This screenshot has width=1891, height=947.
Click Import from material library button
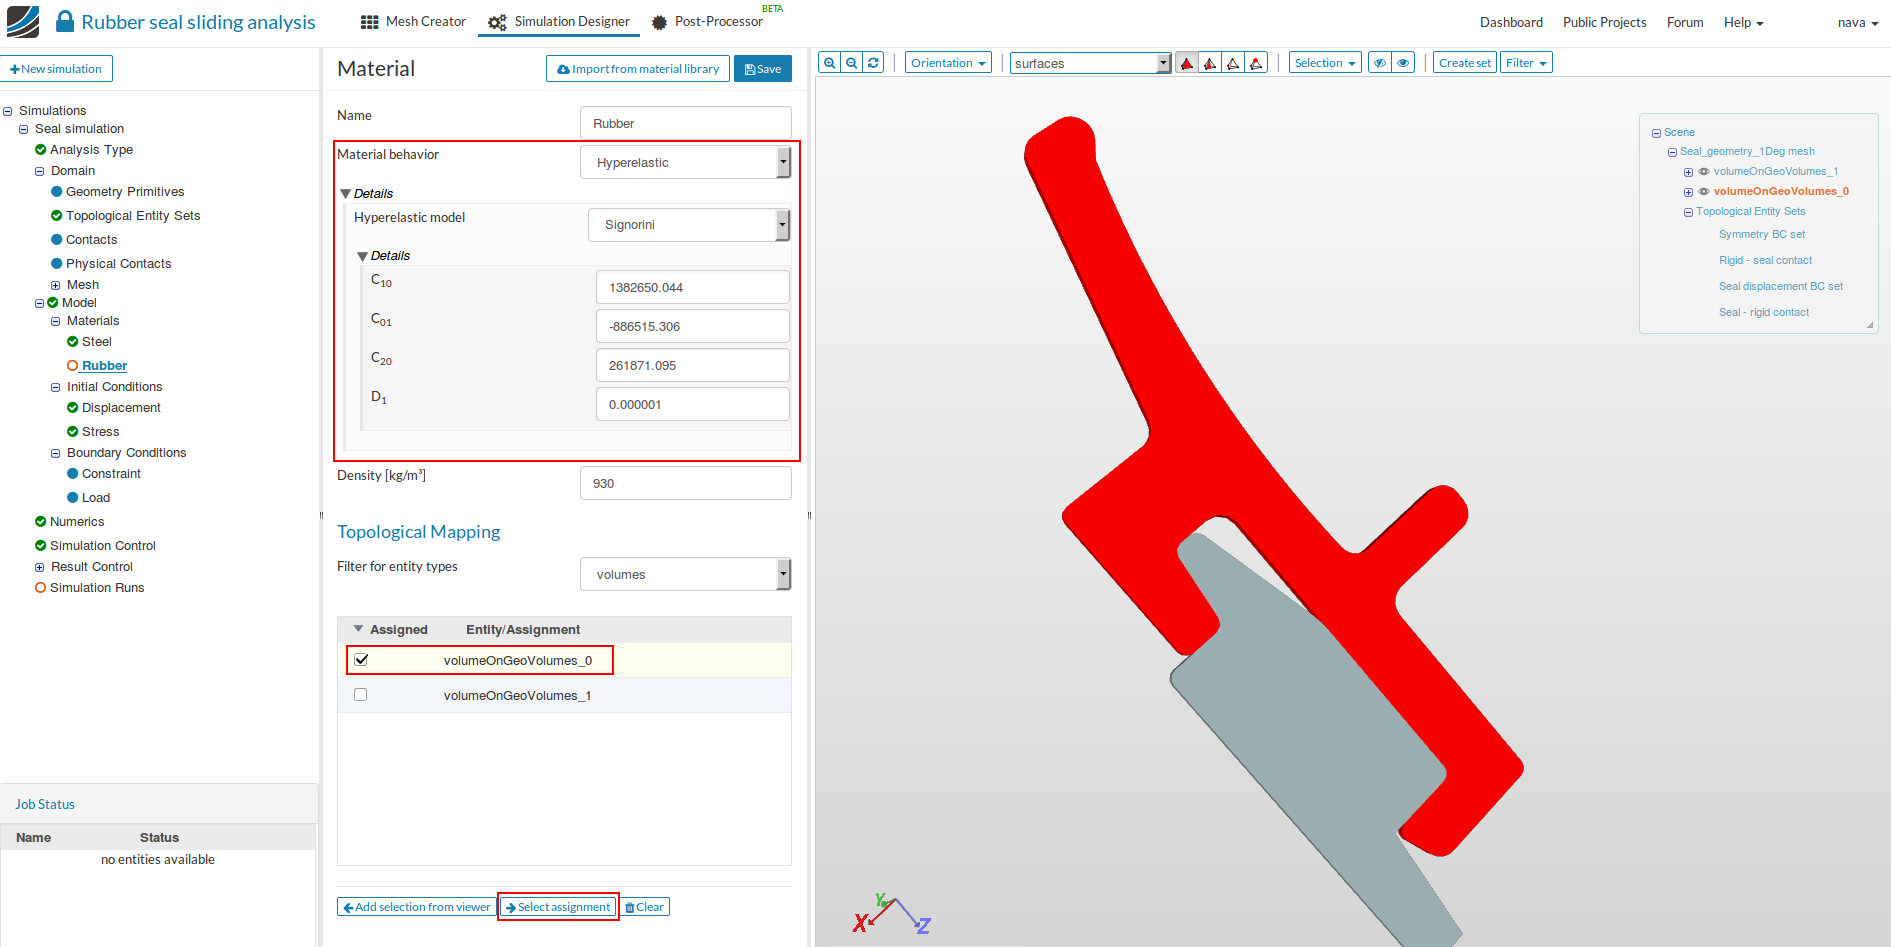tap(638, 69)
